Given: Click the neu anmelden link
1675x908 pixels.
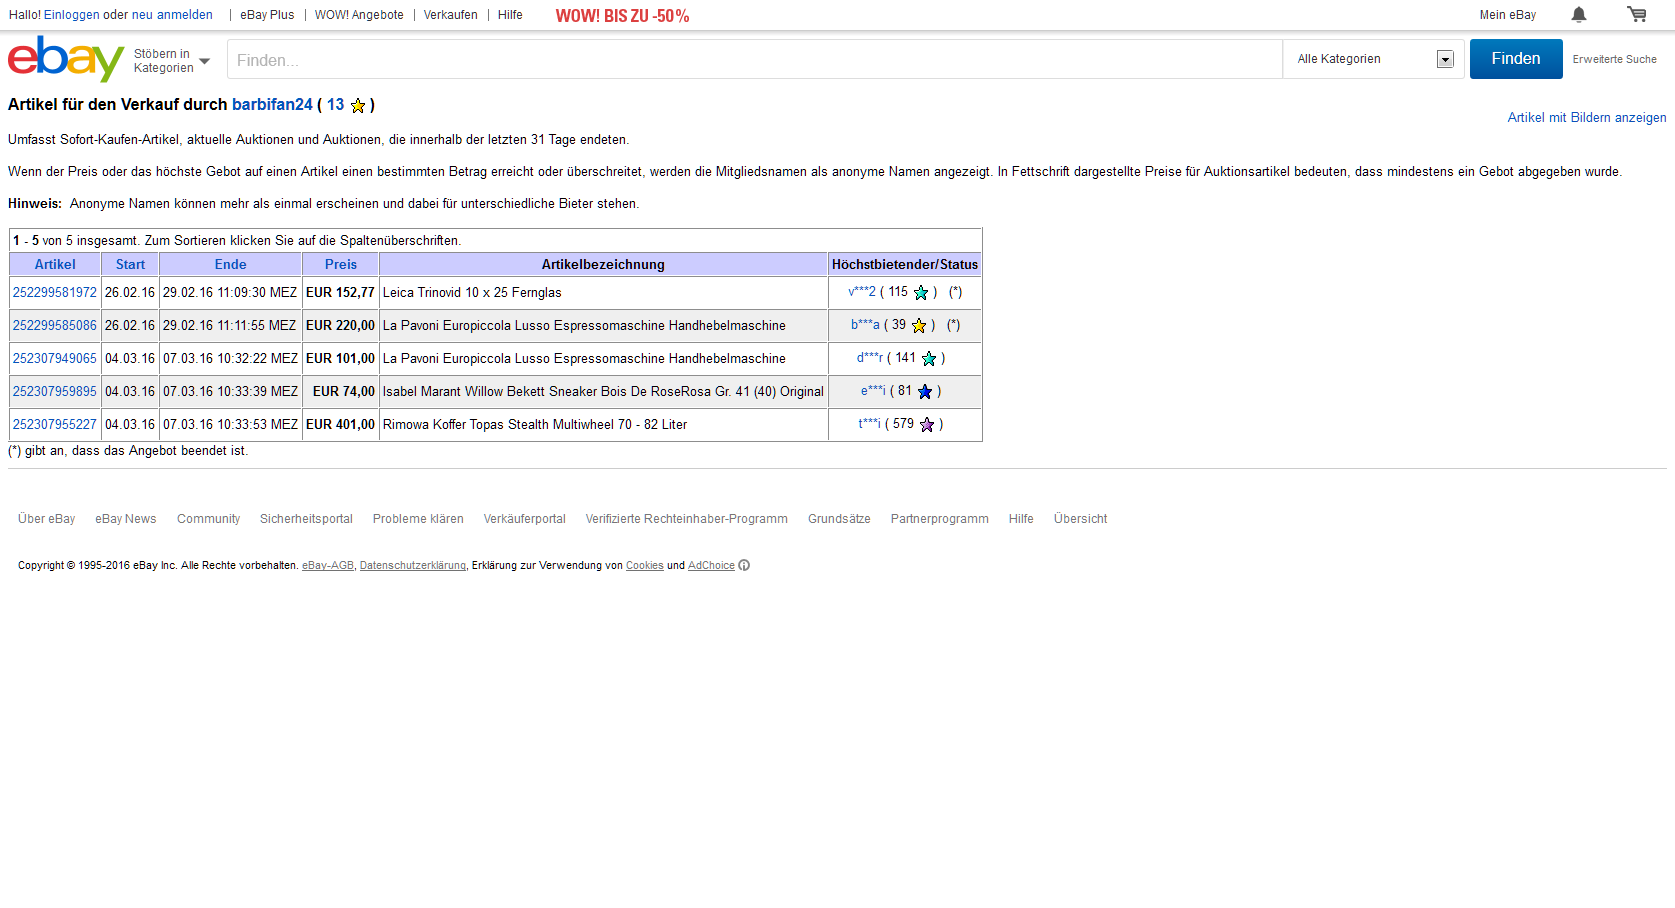Looking at the screenshot, I should click(x=172, y=15).
